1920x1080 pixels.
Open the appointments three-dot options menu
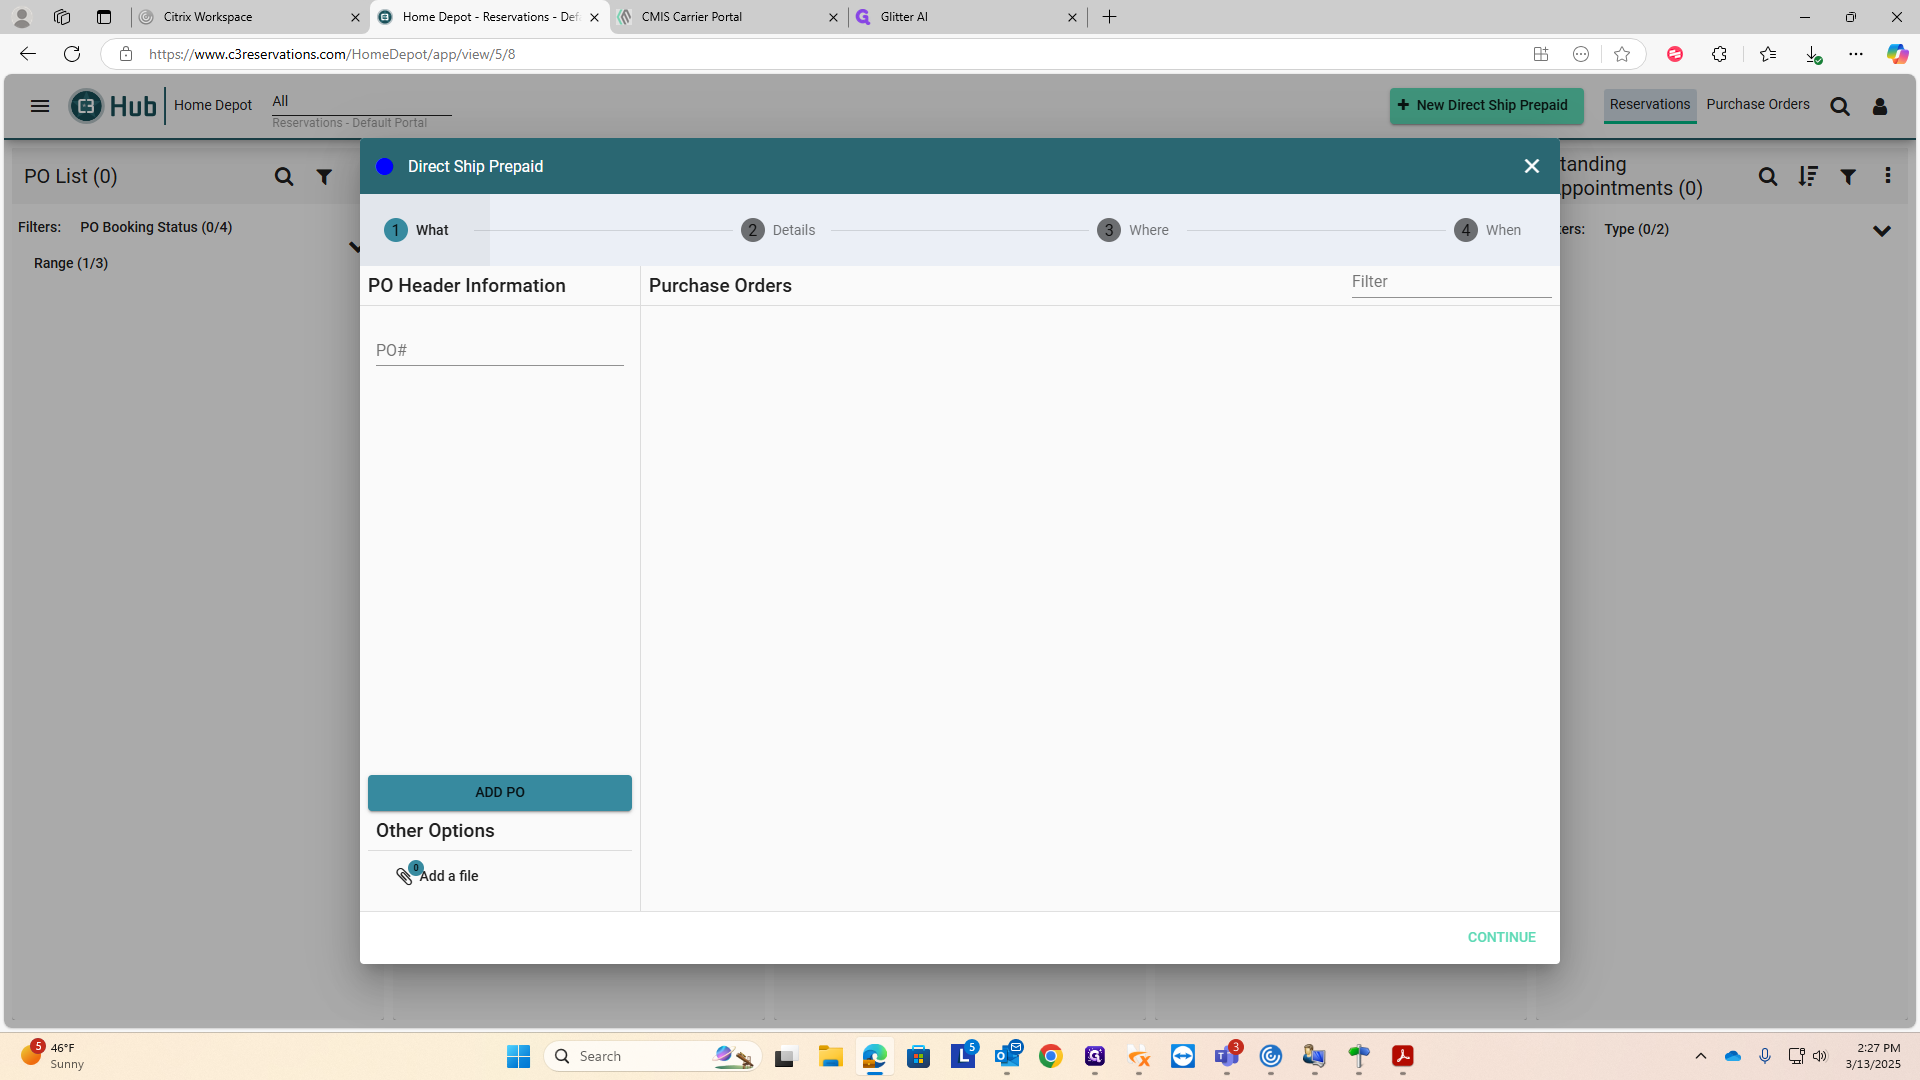tap(1888, 176)
